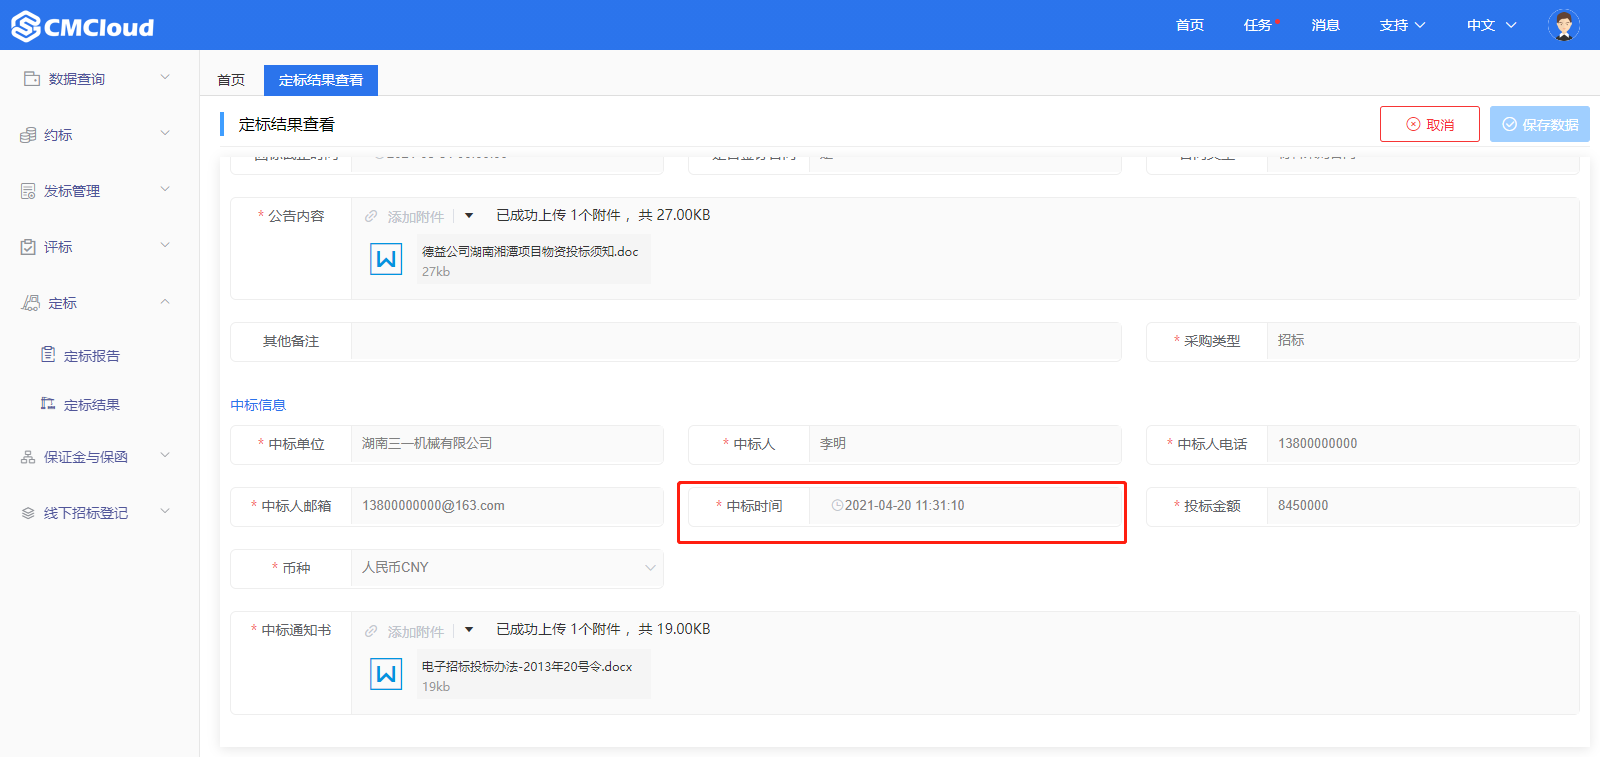Image resolution: width=1600 pixels, height=757 pixels.
Task: Open the 币种 人民币CNY dropdown
Action: [507, 568]
